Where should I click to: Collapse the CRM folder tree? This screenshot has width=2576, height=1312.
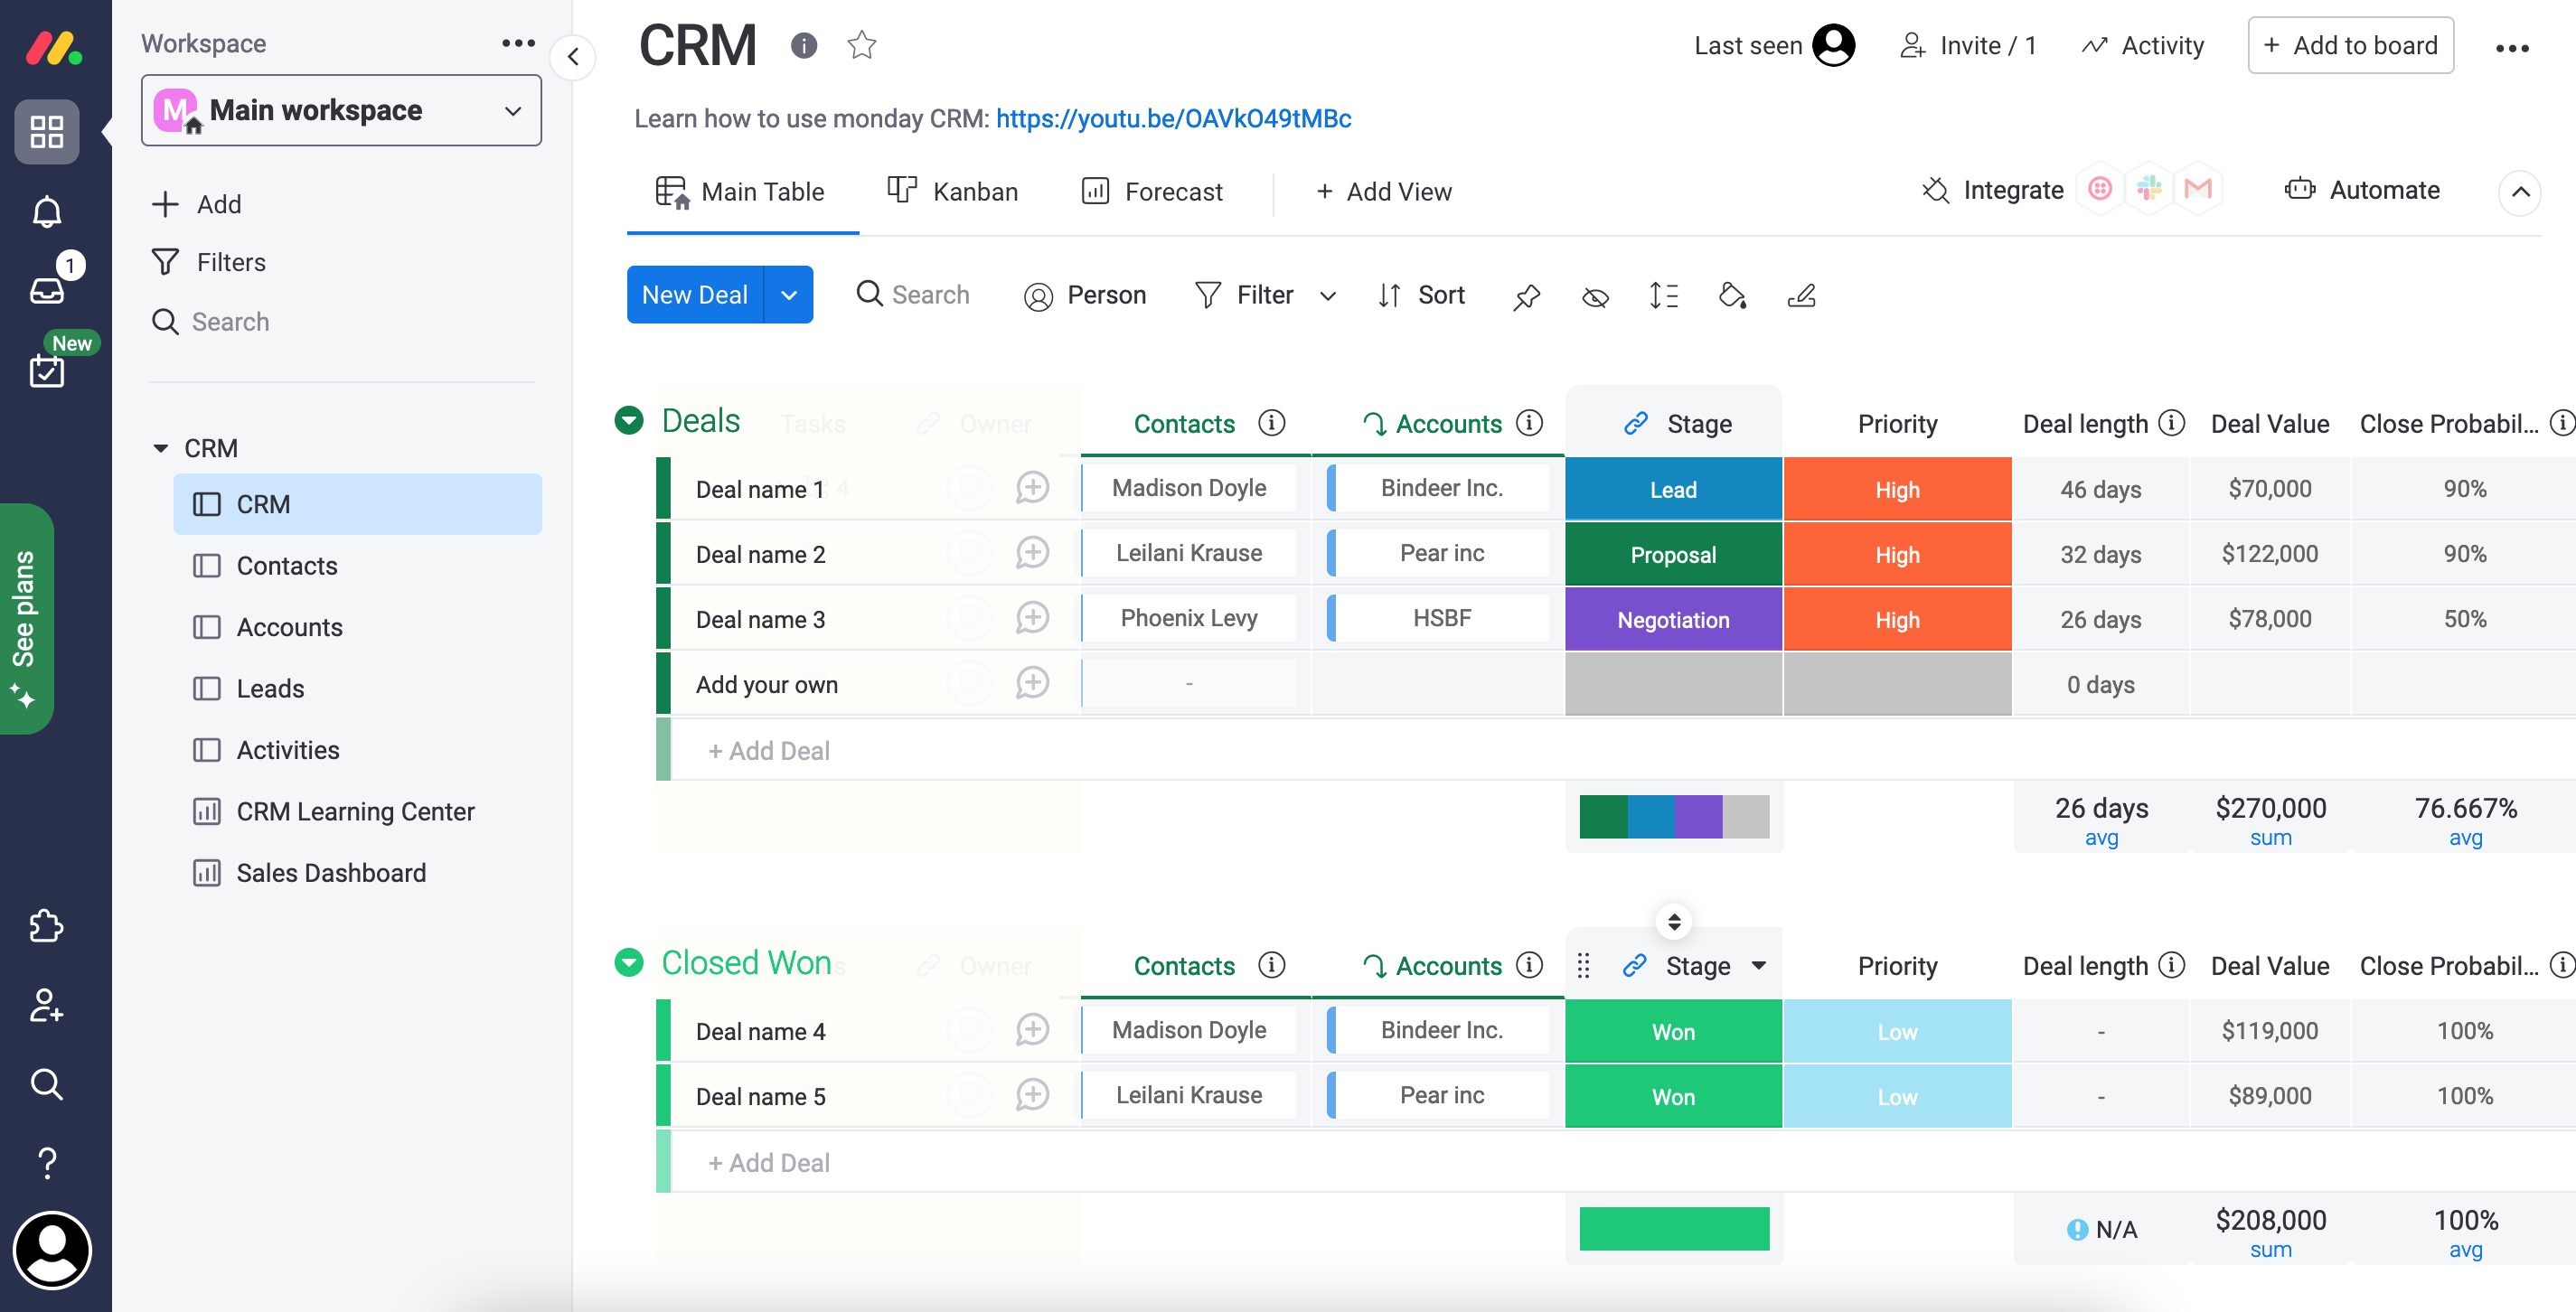[160, 448]
